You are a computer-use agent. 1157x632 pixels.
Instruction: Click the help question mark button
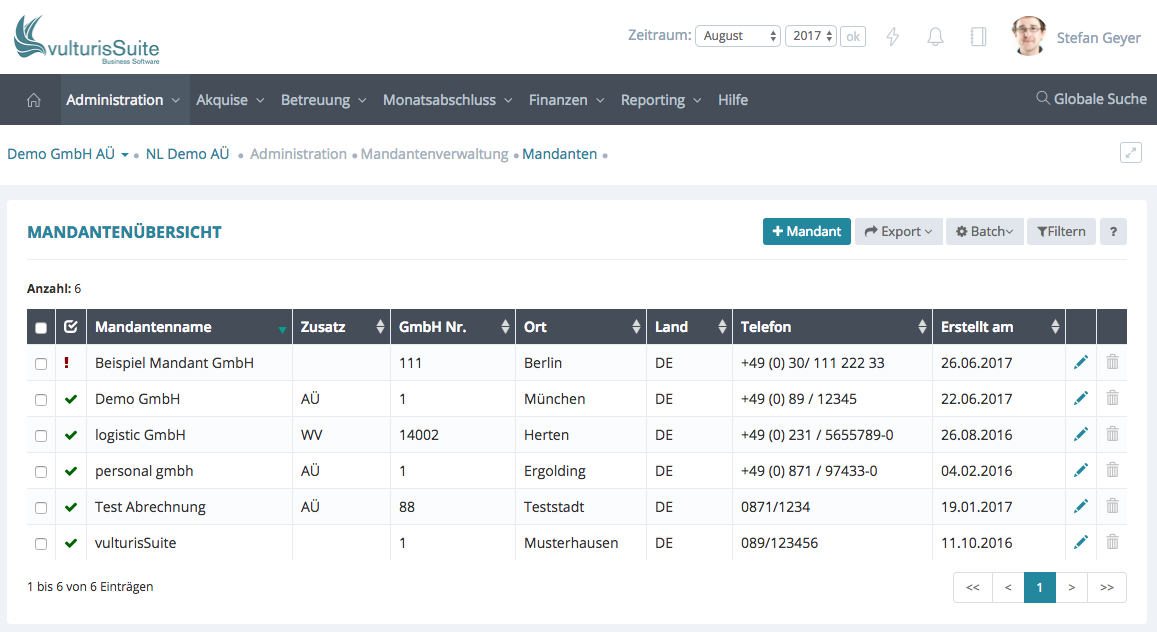tap(1113, 231)
